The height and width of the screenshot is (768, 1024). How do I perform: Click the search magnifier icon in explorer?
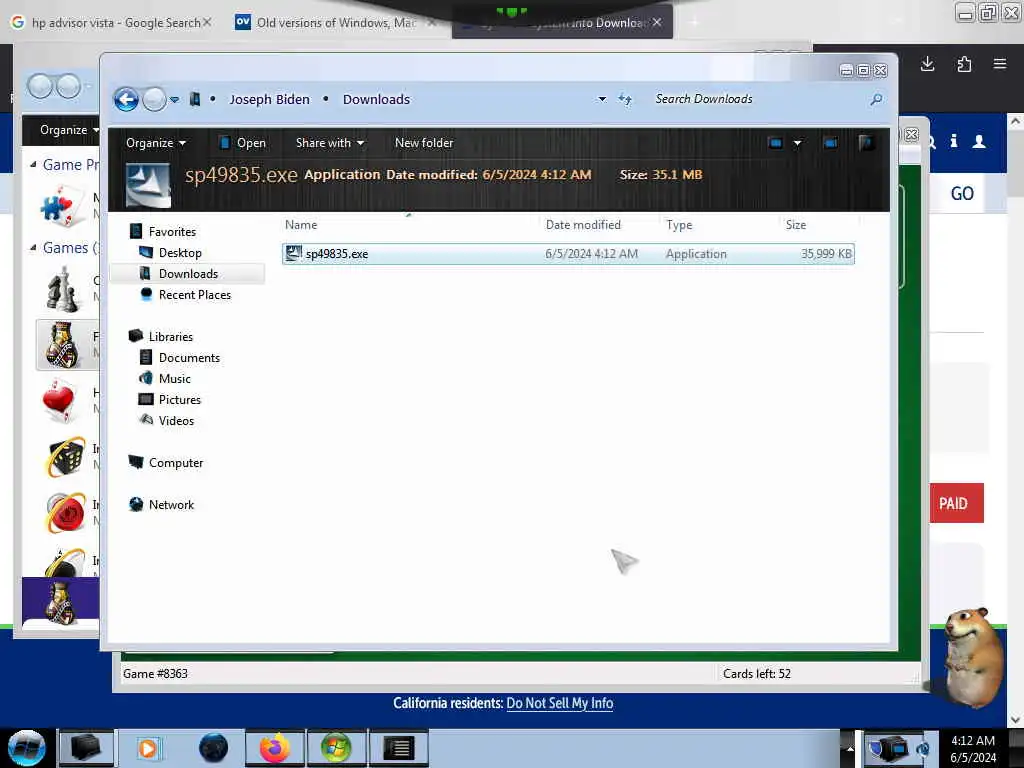pos(876,99)
